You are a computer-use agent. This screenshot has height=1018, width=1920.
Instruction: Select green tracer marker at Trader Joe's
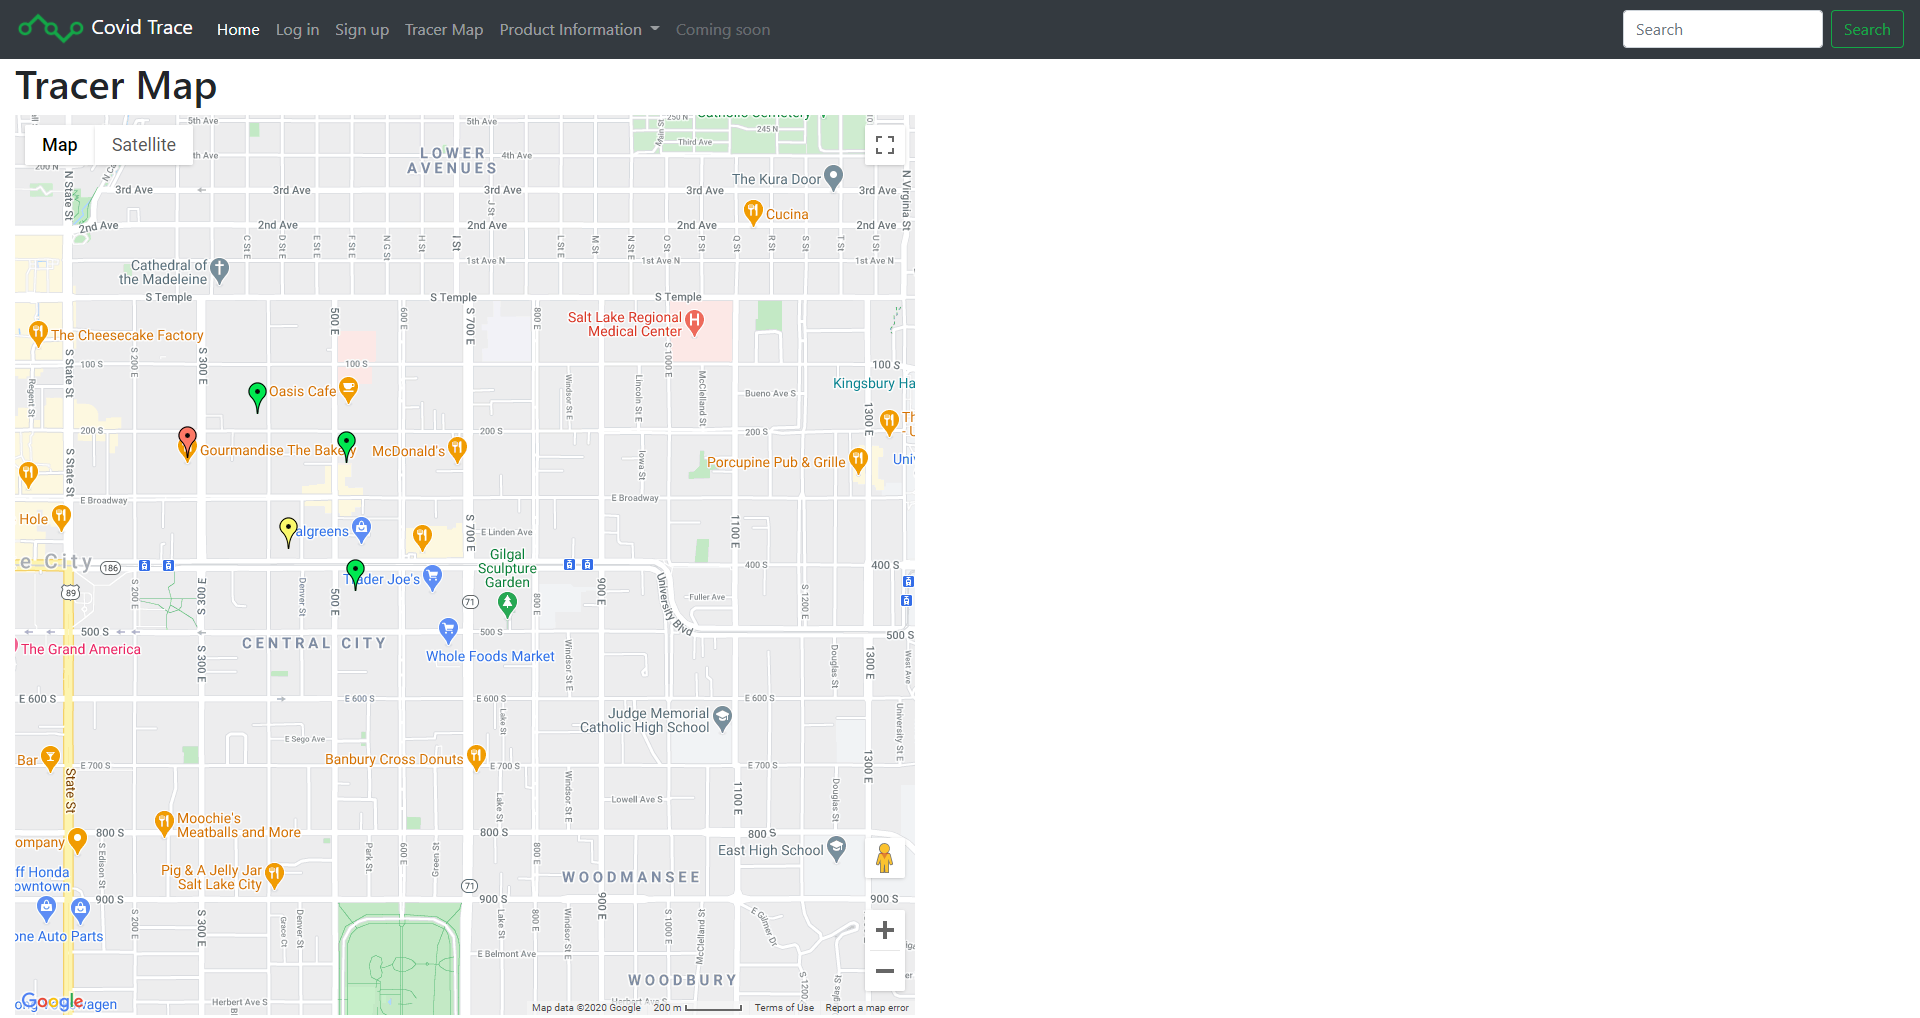[355, 573]
